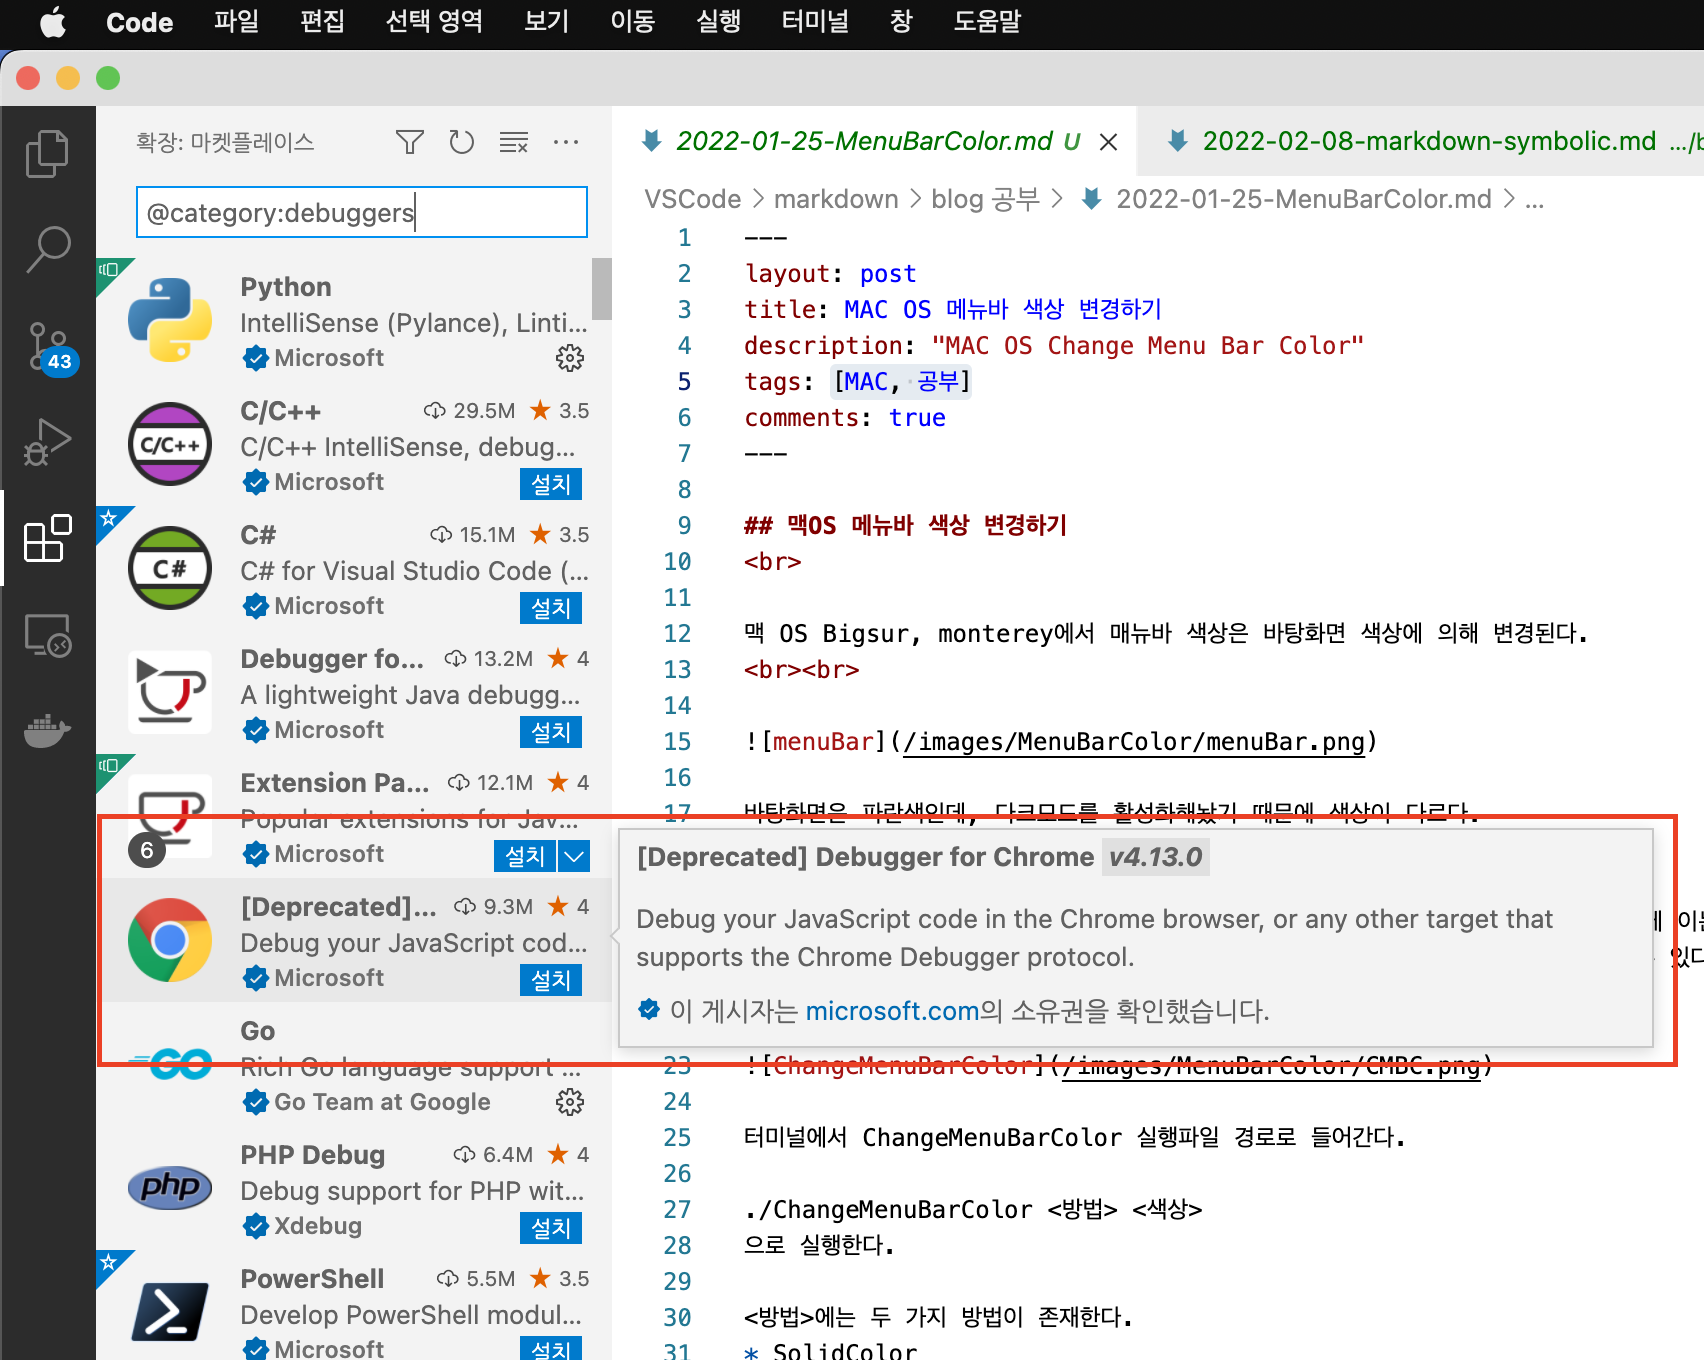Open install options dropdown for Extension Pack
Viewport: 1704px width, 1360px height.
coord(574,856)
